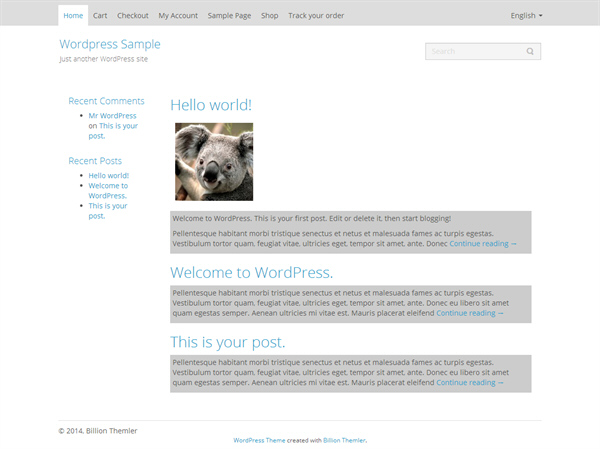Open the Billion Themler footer link
This screenshot has height=449, width=600.
pyautogui.click(x=344, y=441)
